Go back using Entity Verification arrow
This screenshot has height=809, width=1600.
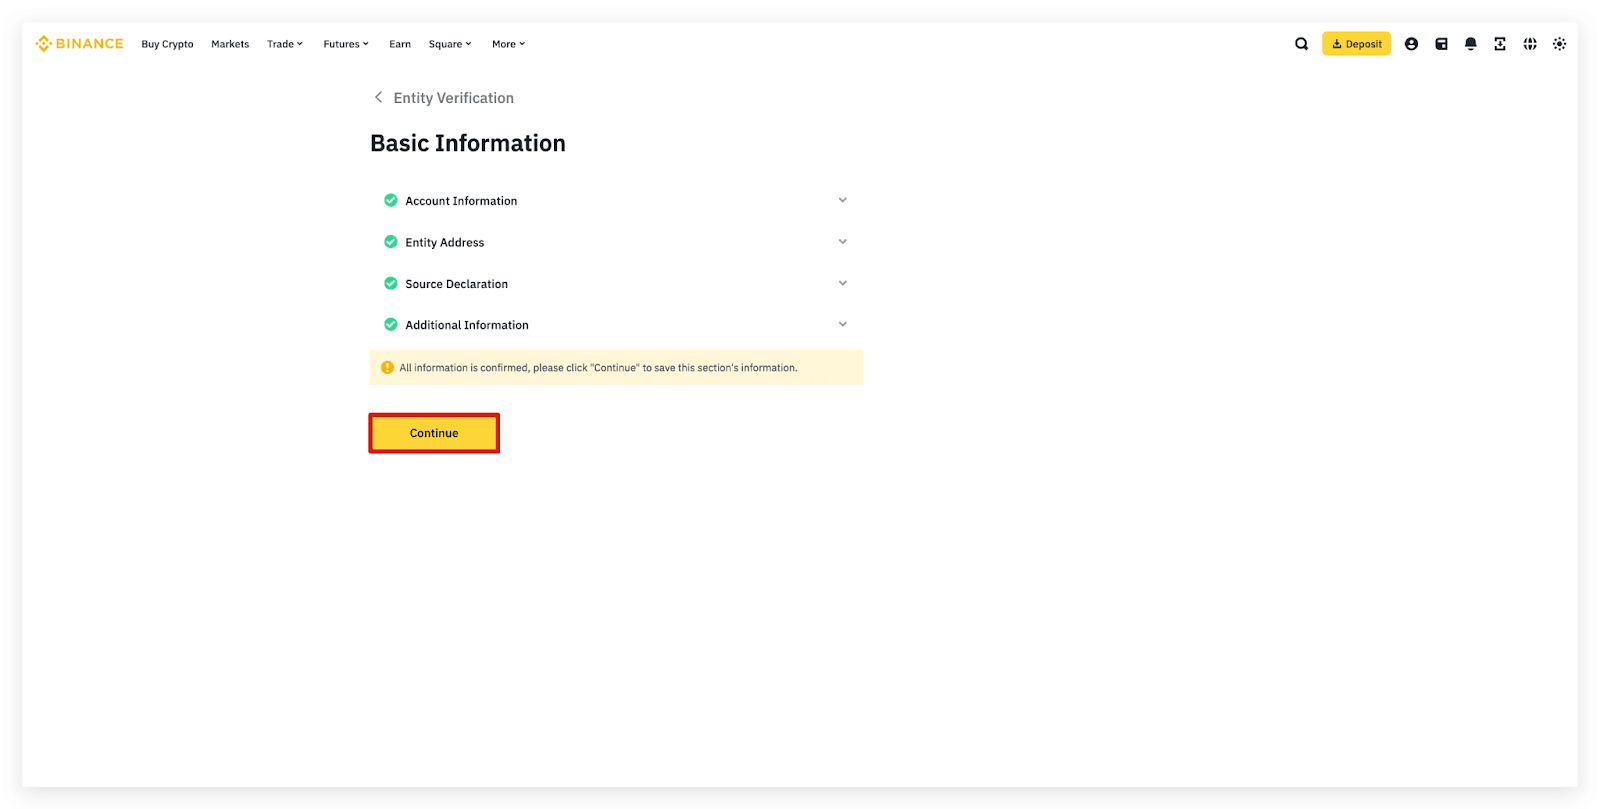coord(378,97)
